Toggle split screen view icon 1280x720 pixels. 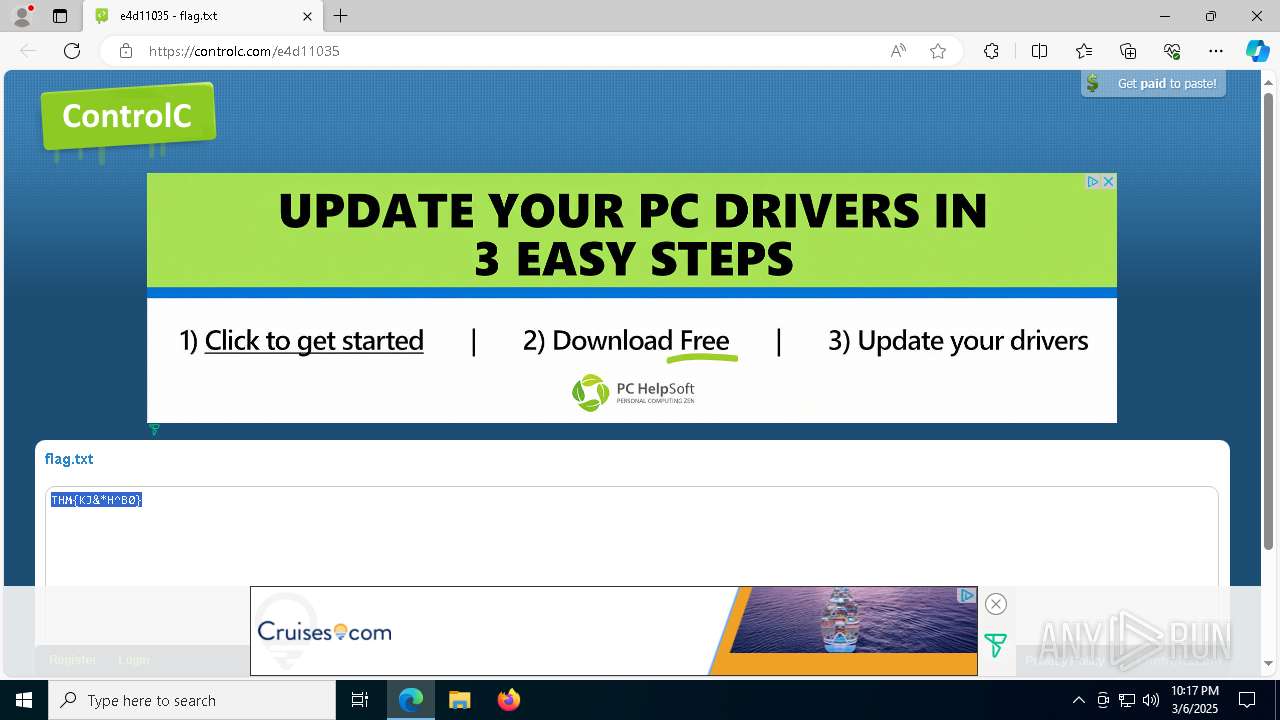tap(1039, 51)
